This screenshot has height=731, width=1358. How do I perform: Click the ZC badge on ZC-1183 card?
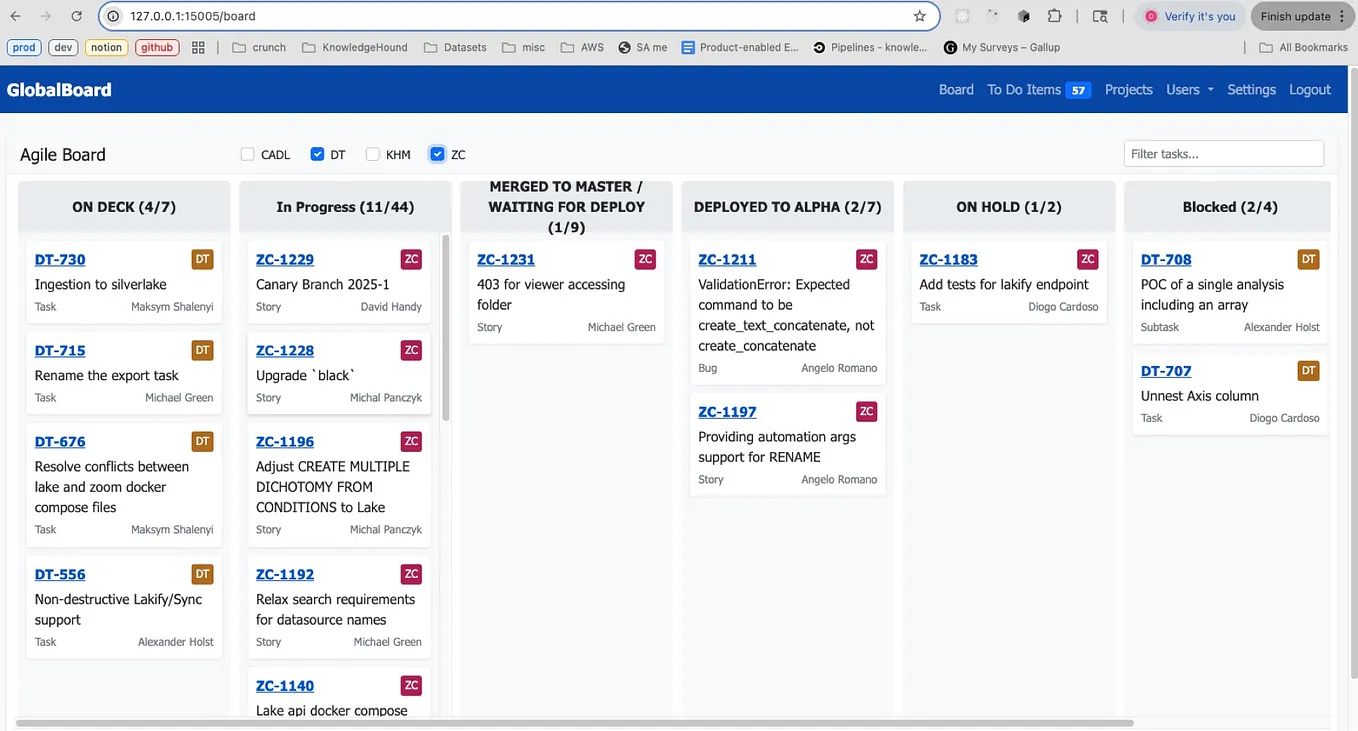(1088, 258)
